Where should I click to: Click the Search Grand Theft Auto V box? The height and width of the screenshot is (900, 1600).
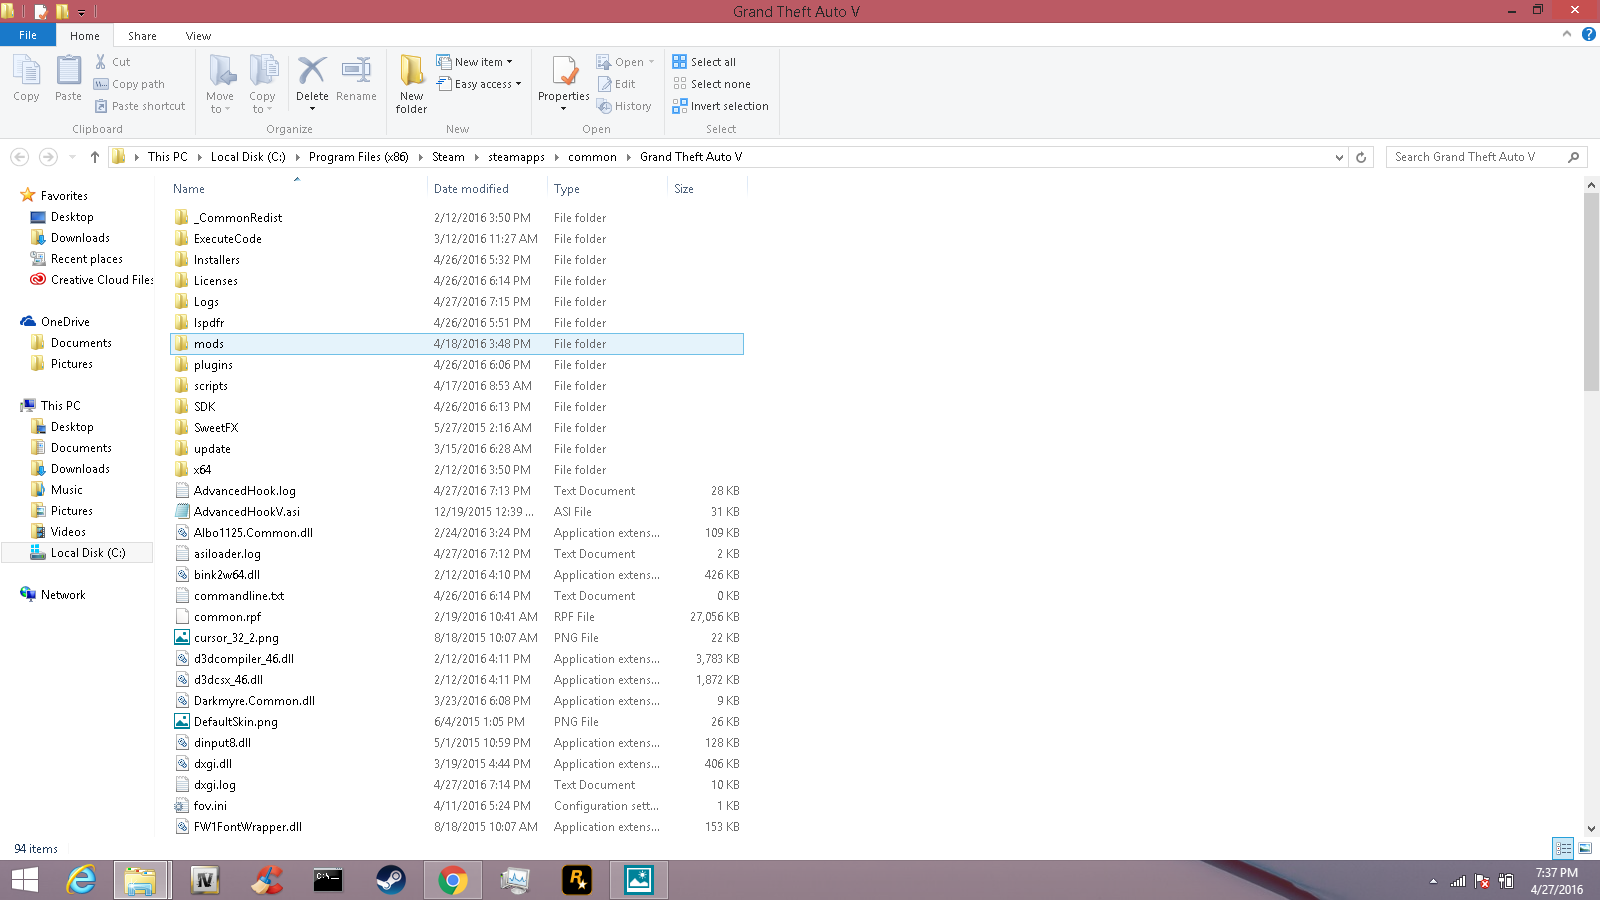click(x=1486, y=157)
